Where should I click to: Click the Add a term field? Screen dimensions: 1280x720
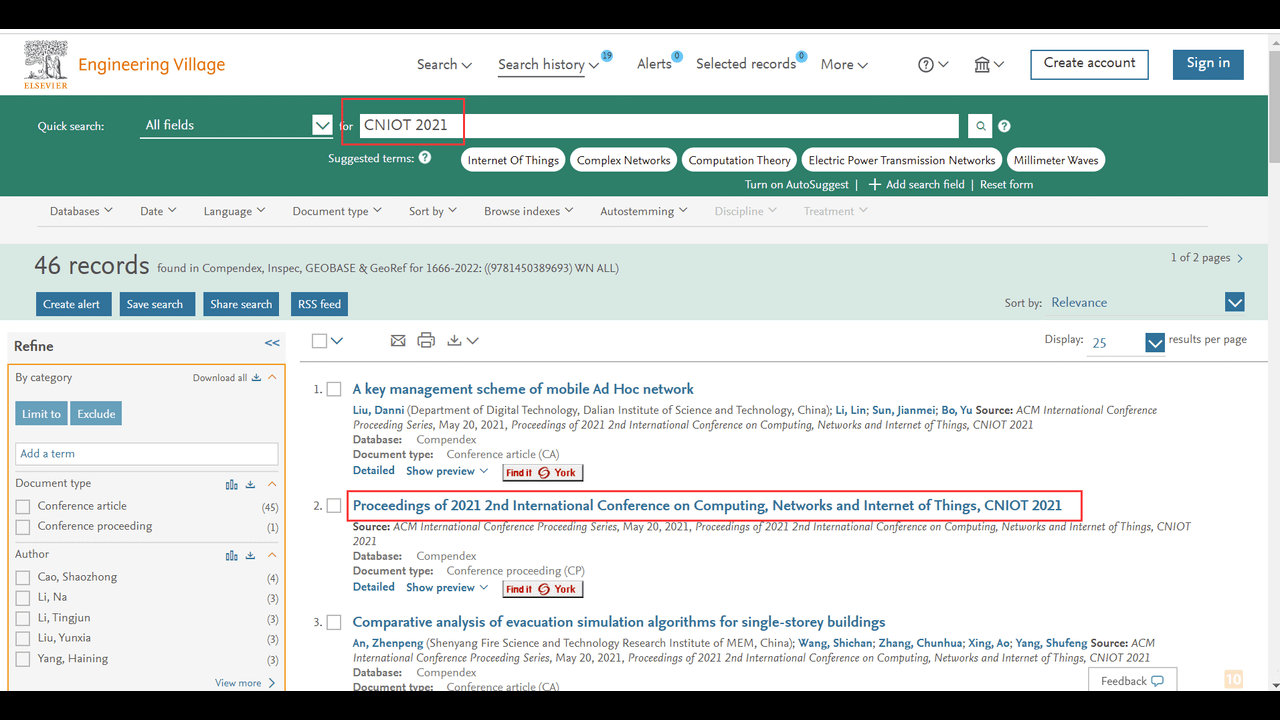146,454
